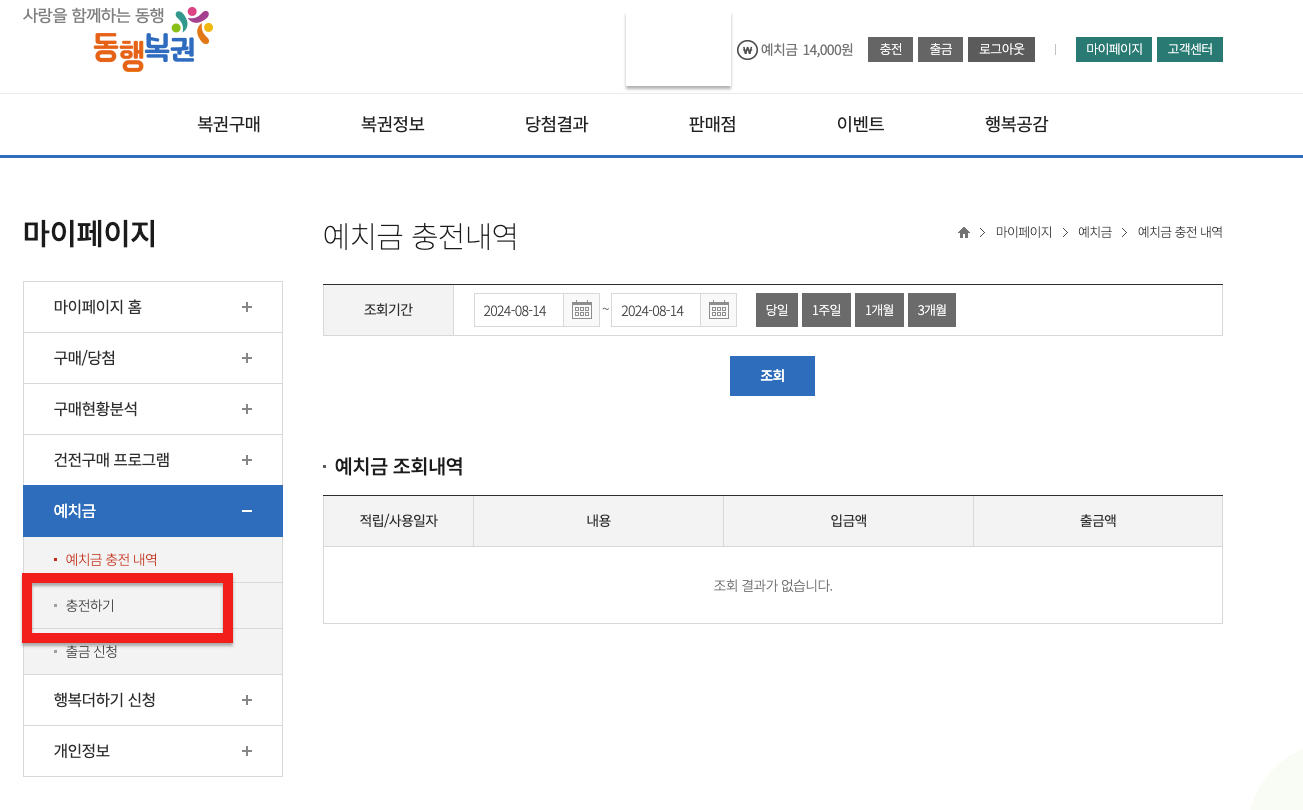1303x810 pixels.
Task: Expand 구매/당첨 section
Action: [x=153, y=358]
